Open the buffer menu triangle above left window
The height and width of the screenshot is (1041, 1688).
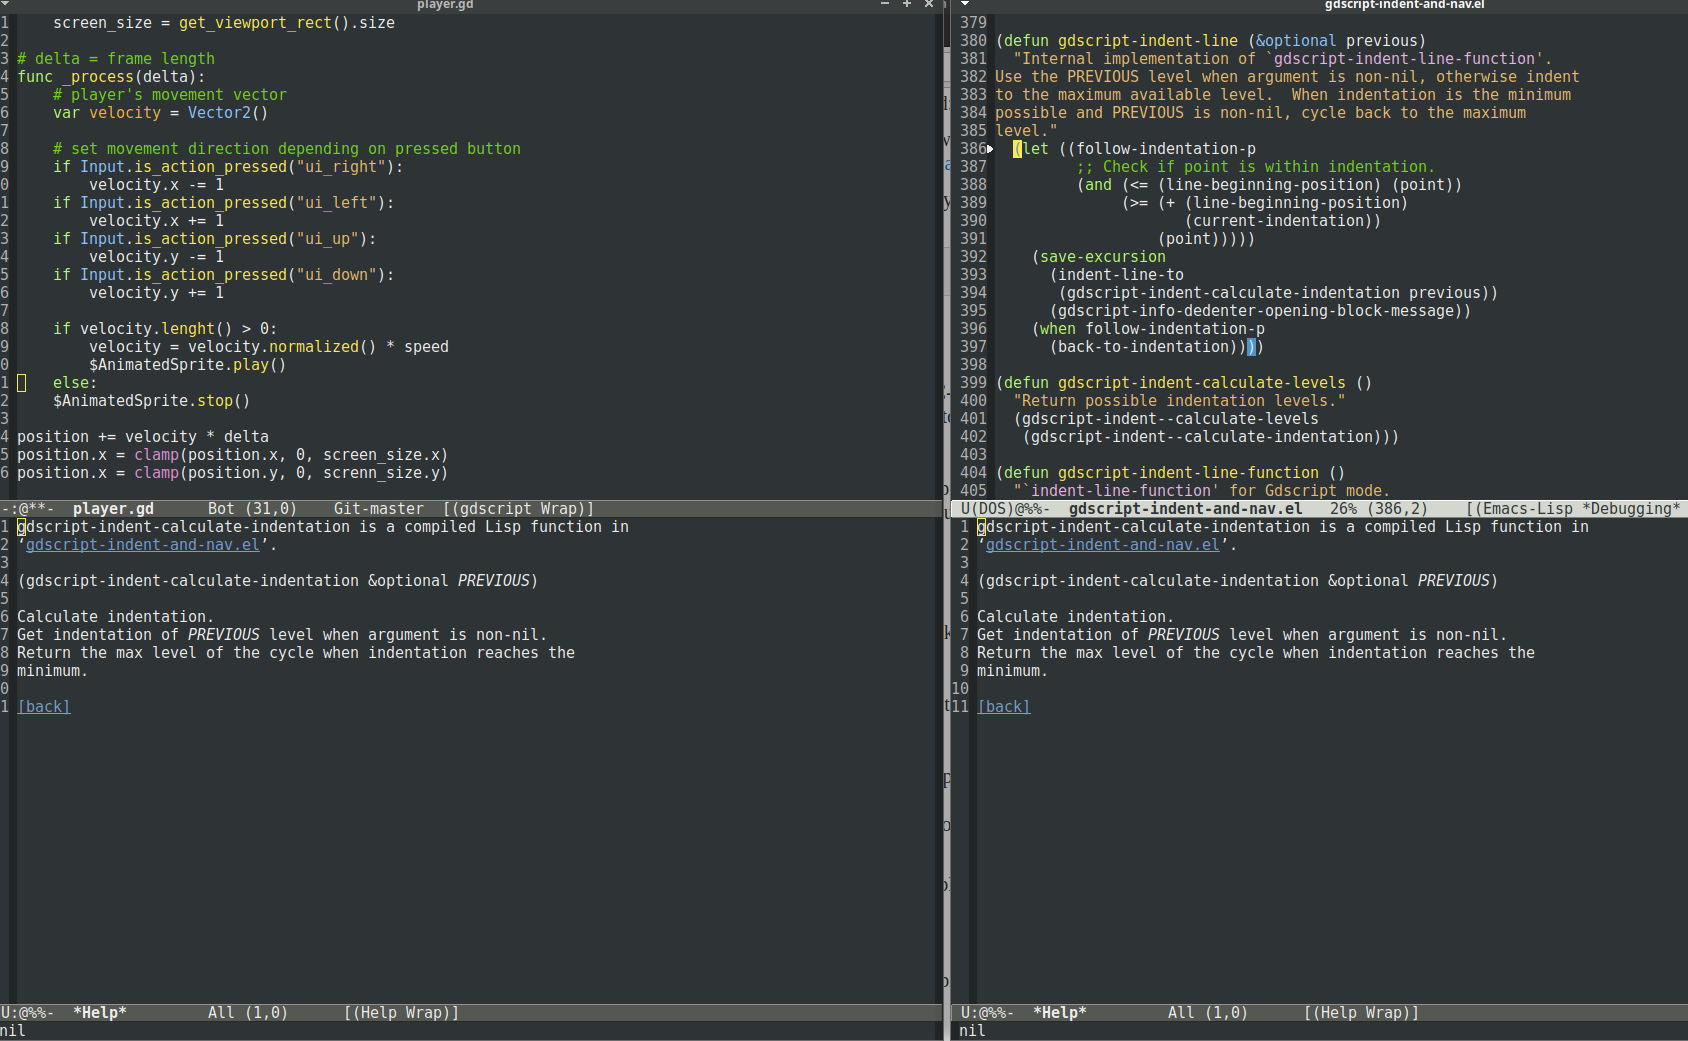point(6,5)
